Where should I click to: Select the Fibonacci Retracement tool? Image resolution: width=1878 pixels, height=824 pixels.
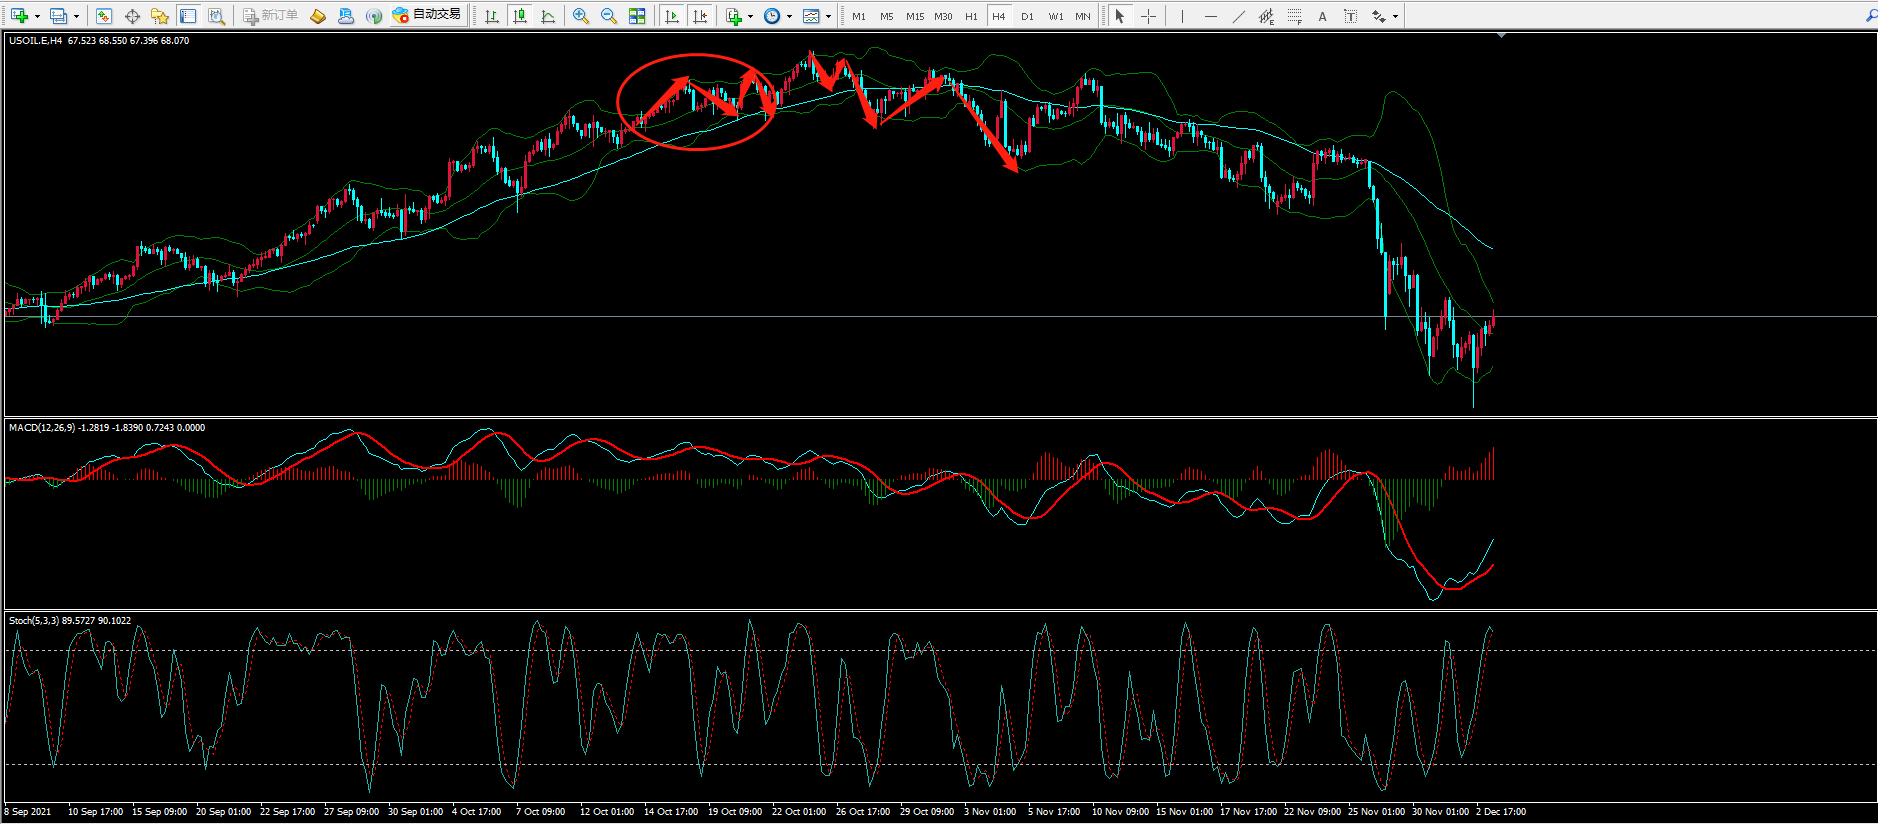(x=1295, y=16)
